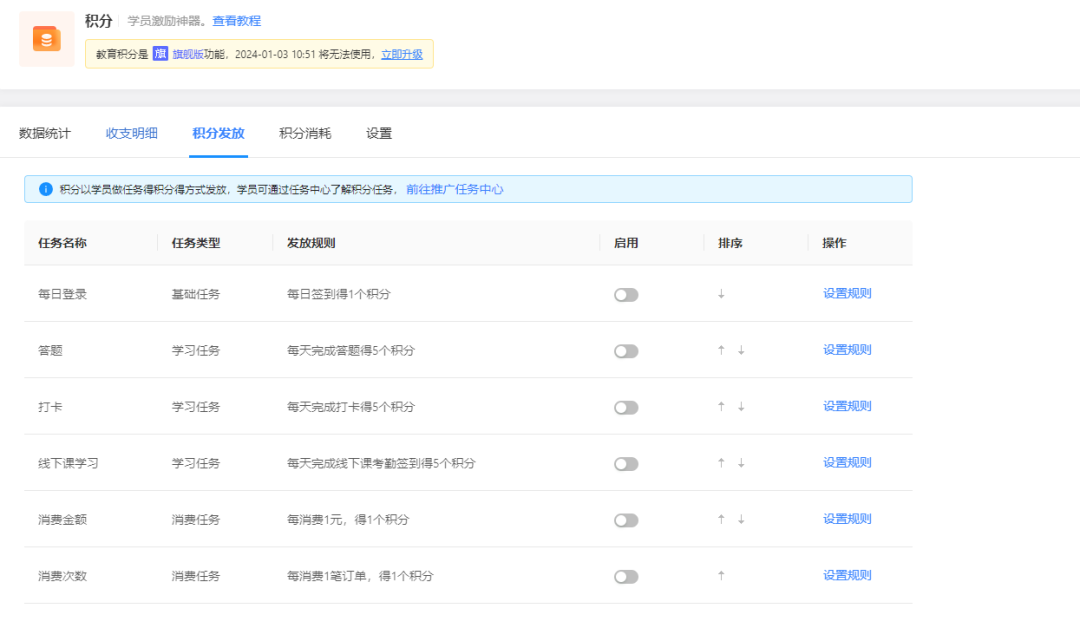The image size is (1080, 628).
Task: Move 每日登录 task down with arrow
Action: click(721, 294)
